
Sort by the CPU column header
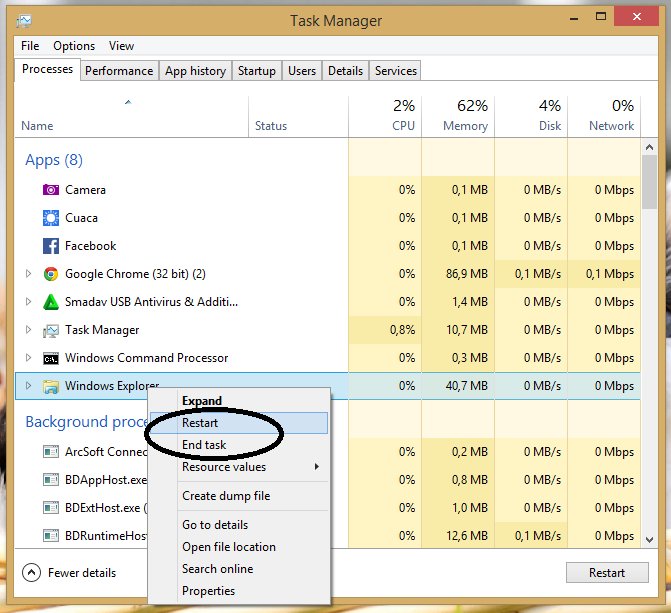click(385, 117)
